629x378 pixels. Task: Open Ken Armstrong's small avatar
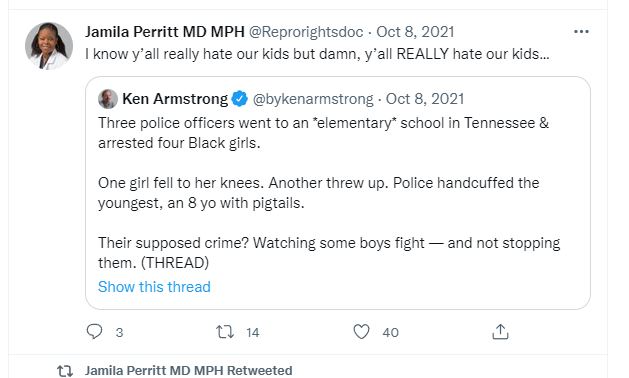[108, 99]
